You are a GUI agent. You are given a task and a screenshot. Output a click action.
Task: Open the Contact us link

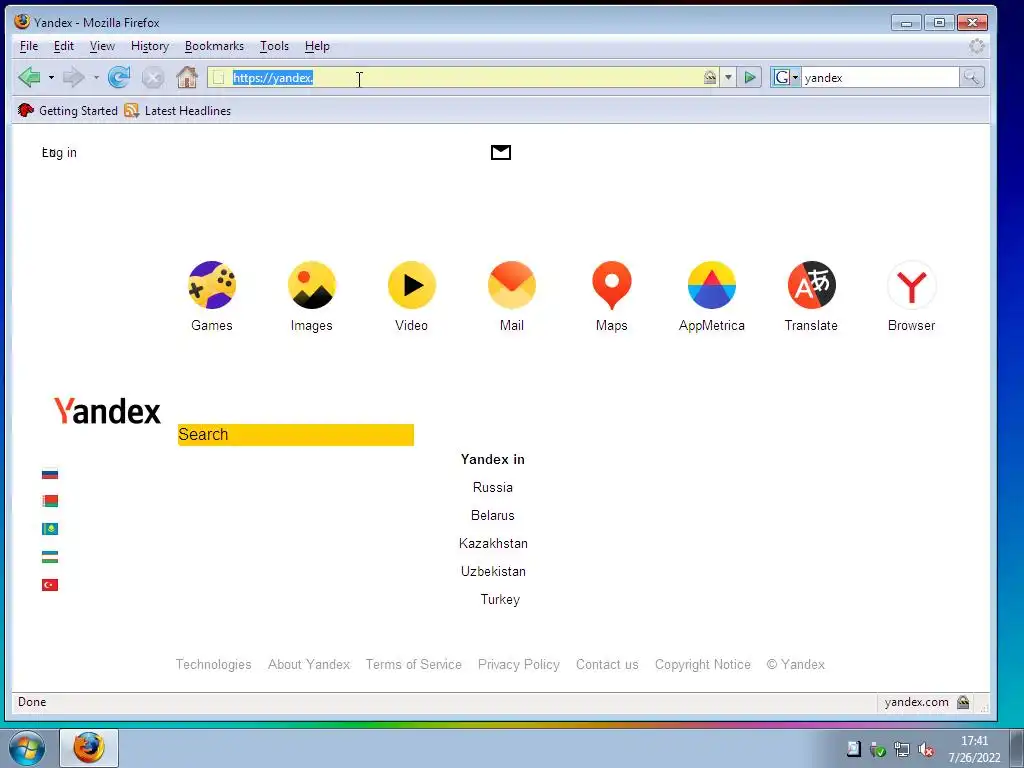click(607, 664)
